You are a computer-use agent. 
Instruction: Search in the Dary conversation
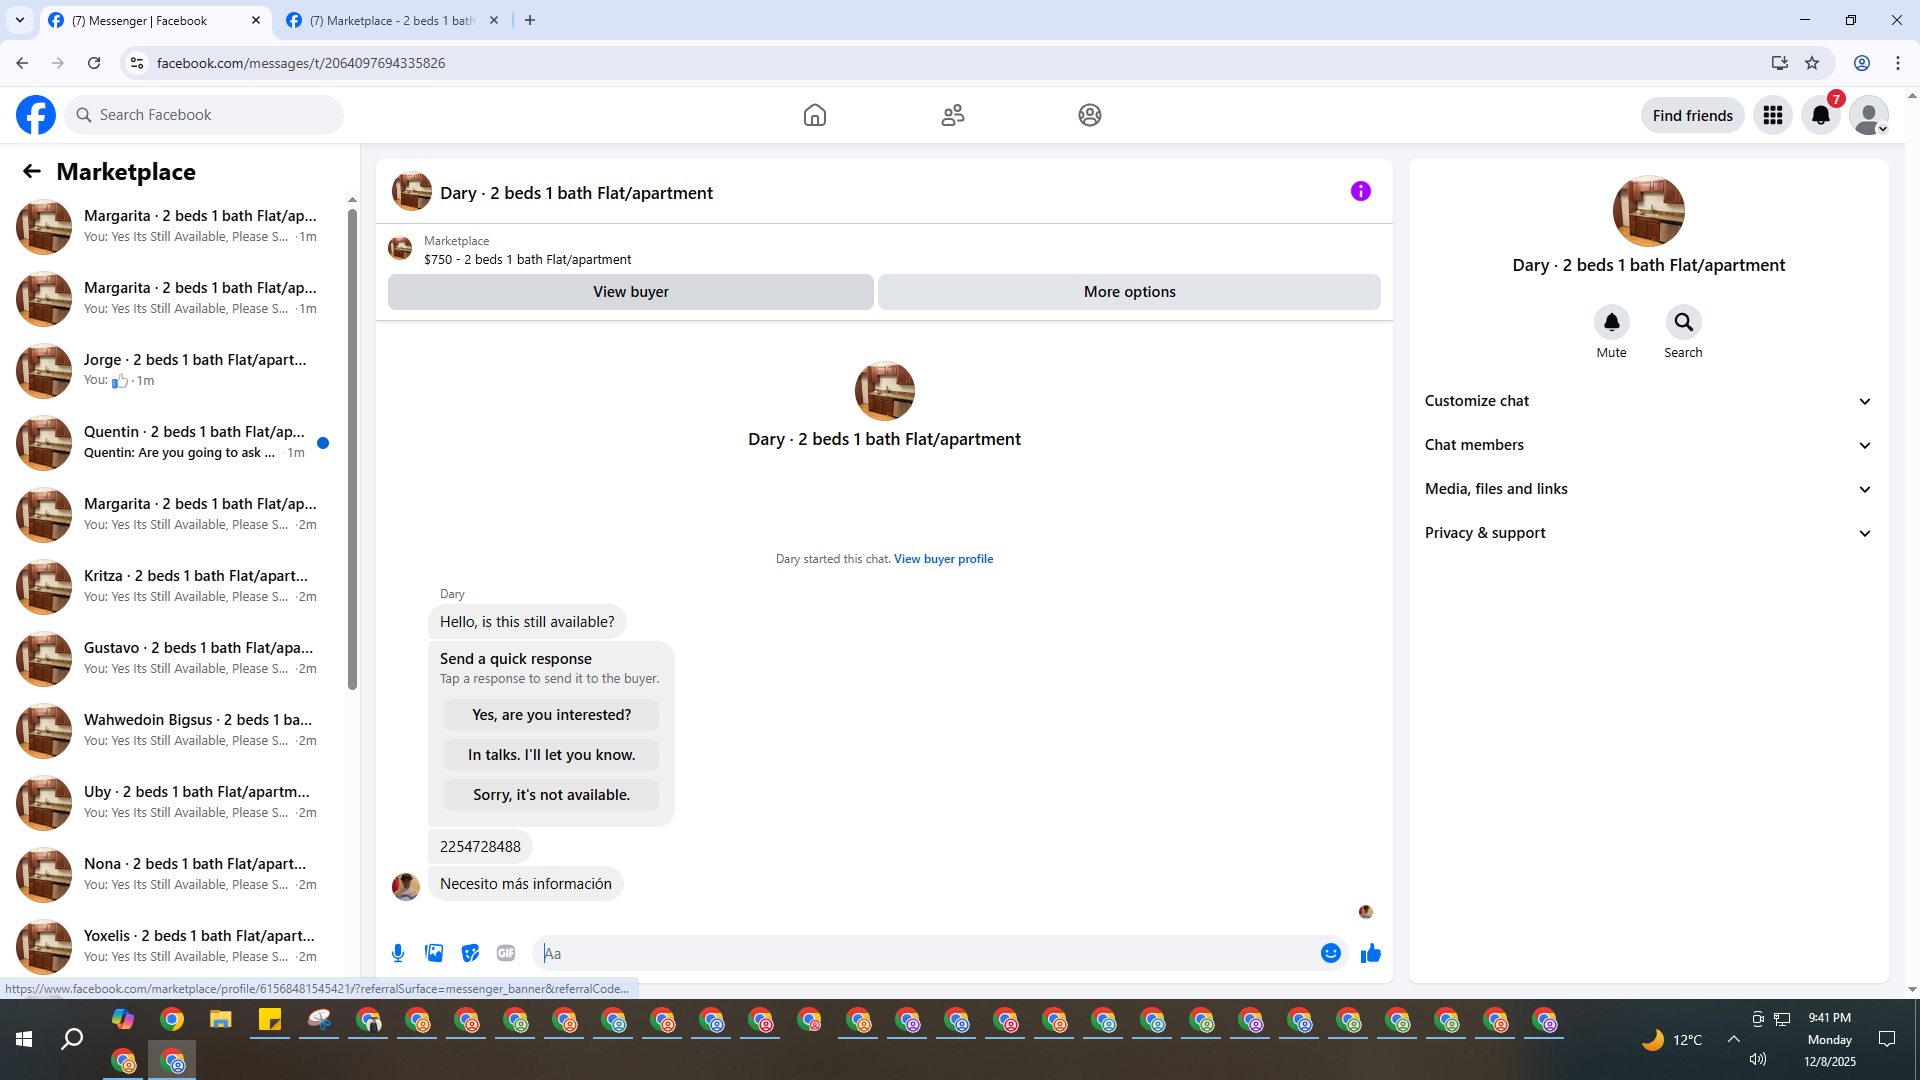click(x=1684, y=322)
